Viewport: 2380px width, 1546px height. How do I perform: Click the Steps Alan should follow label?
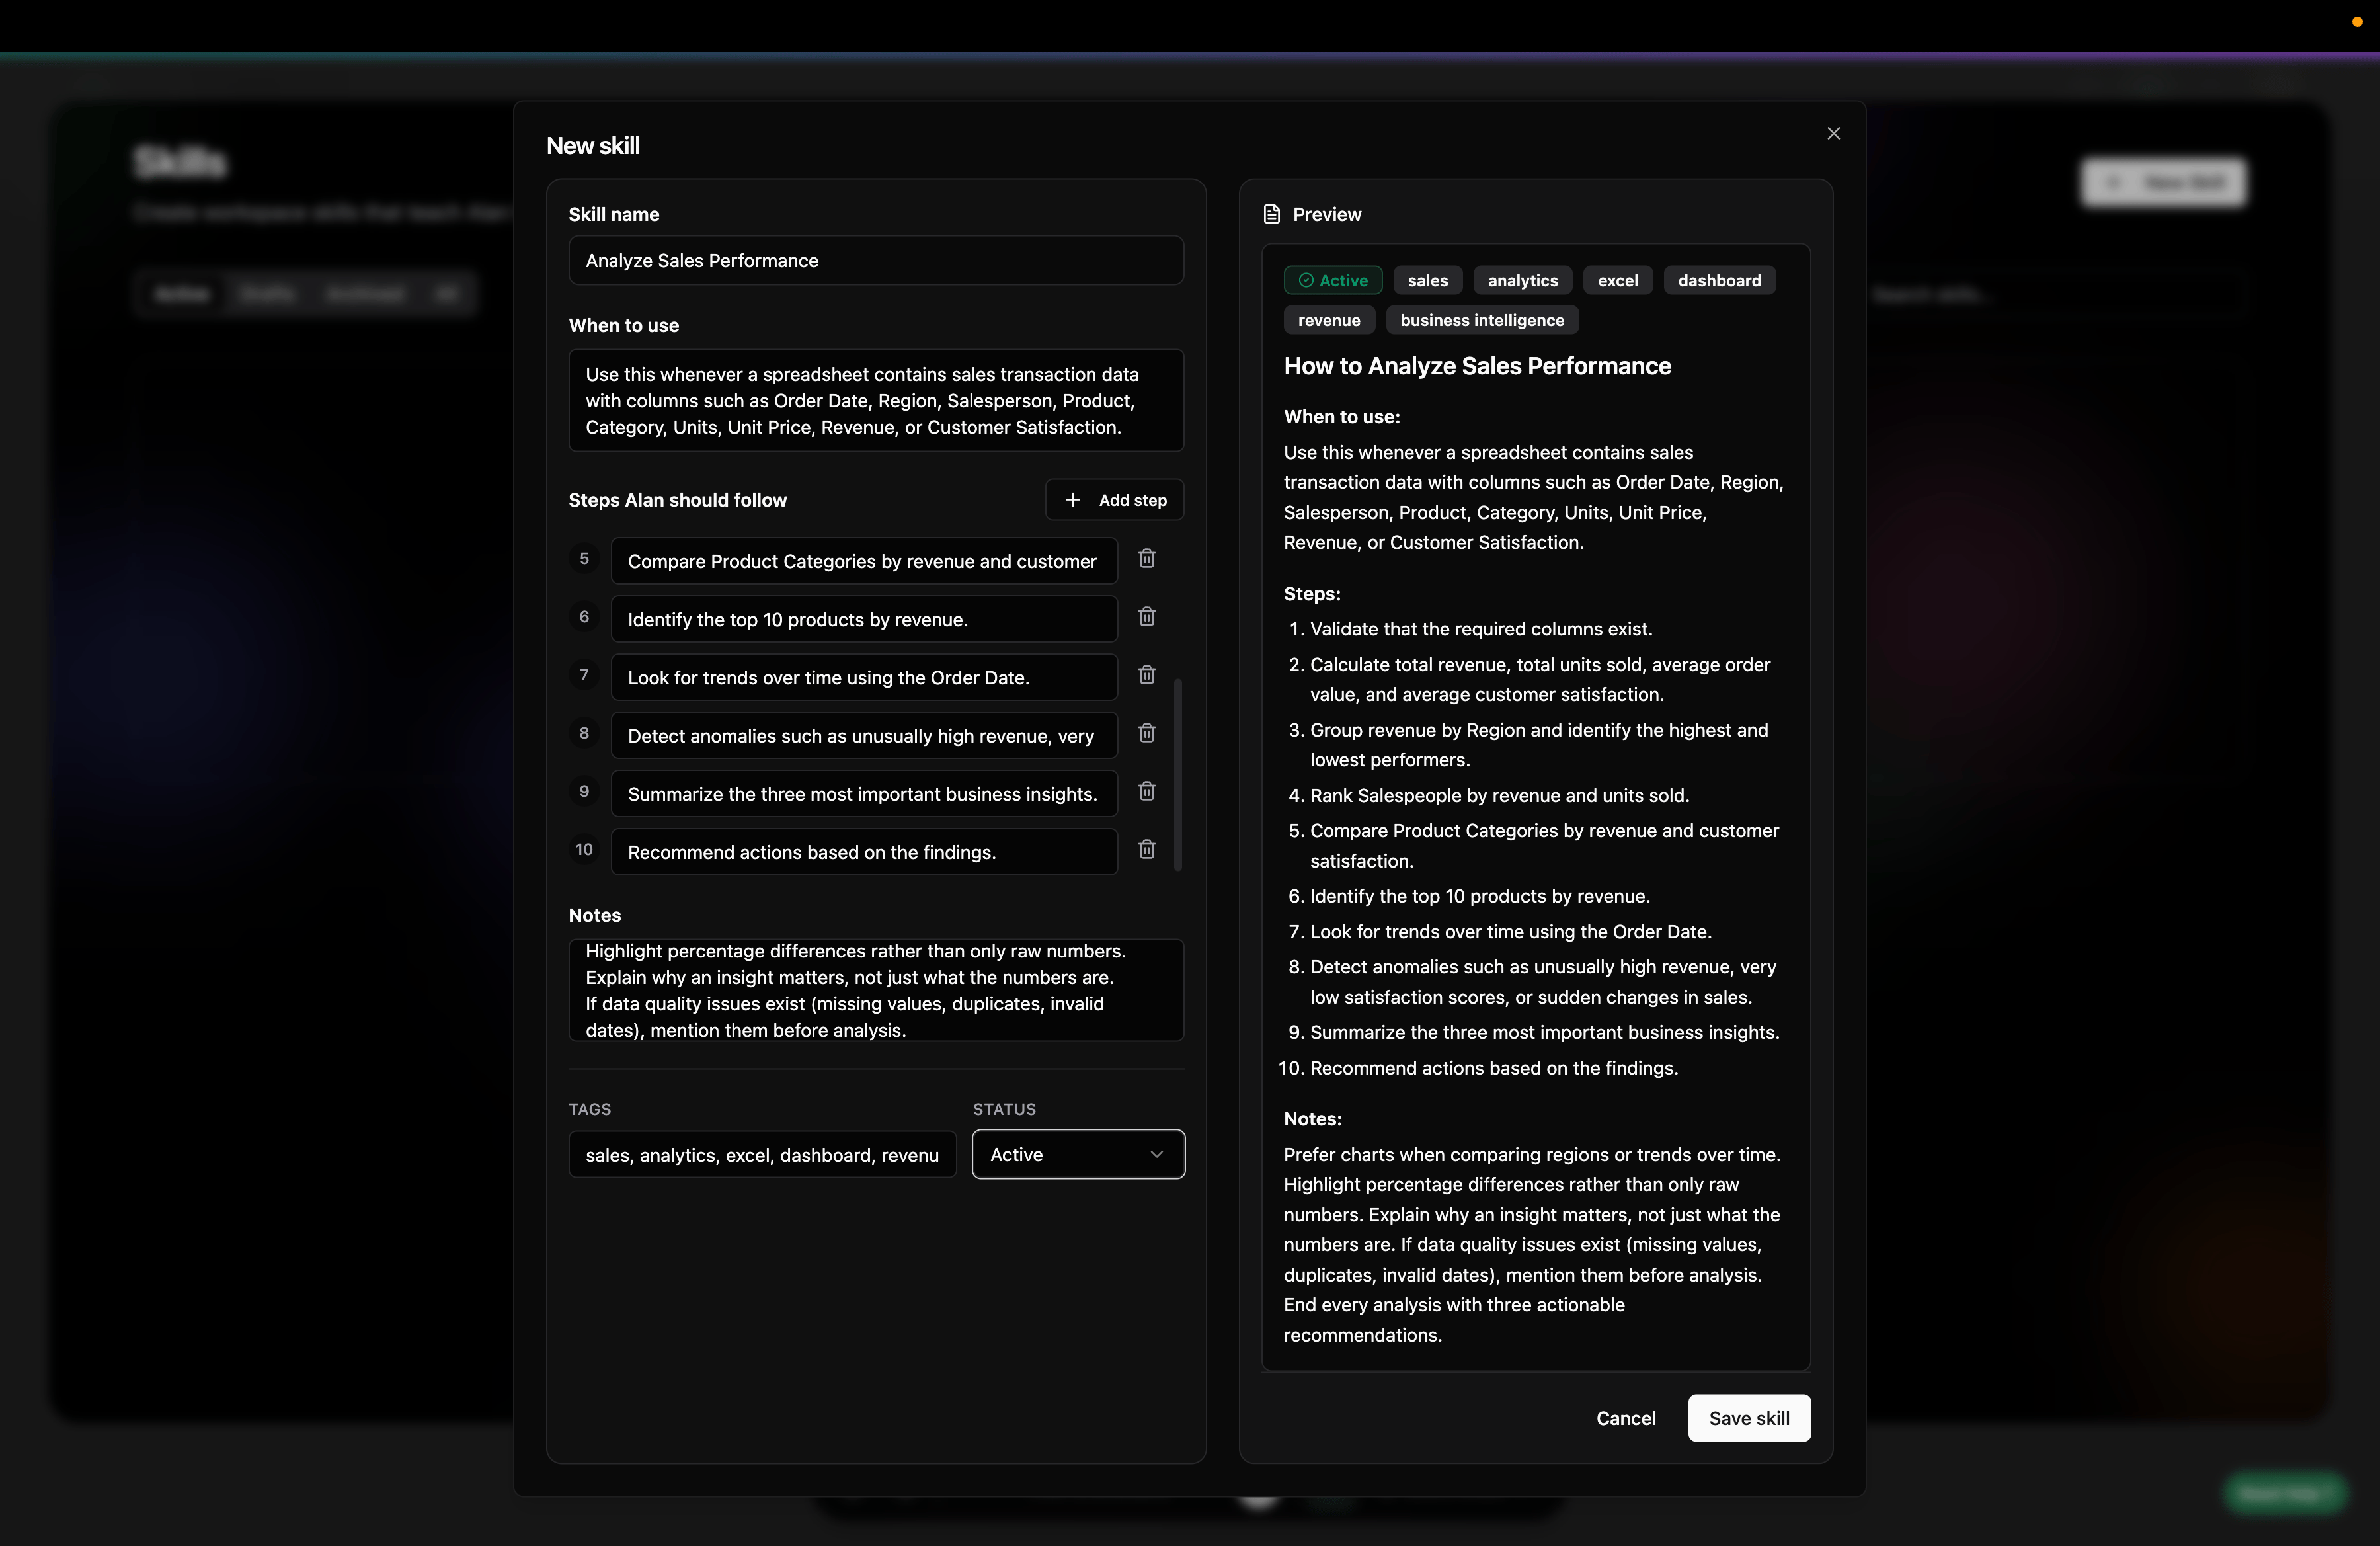[678, 500]
